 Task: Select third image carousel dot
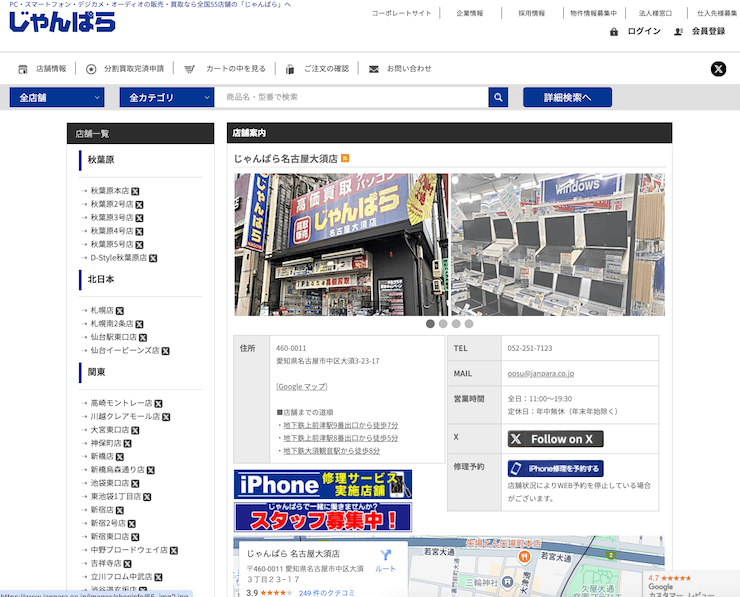[456, 324]
